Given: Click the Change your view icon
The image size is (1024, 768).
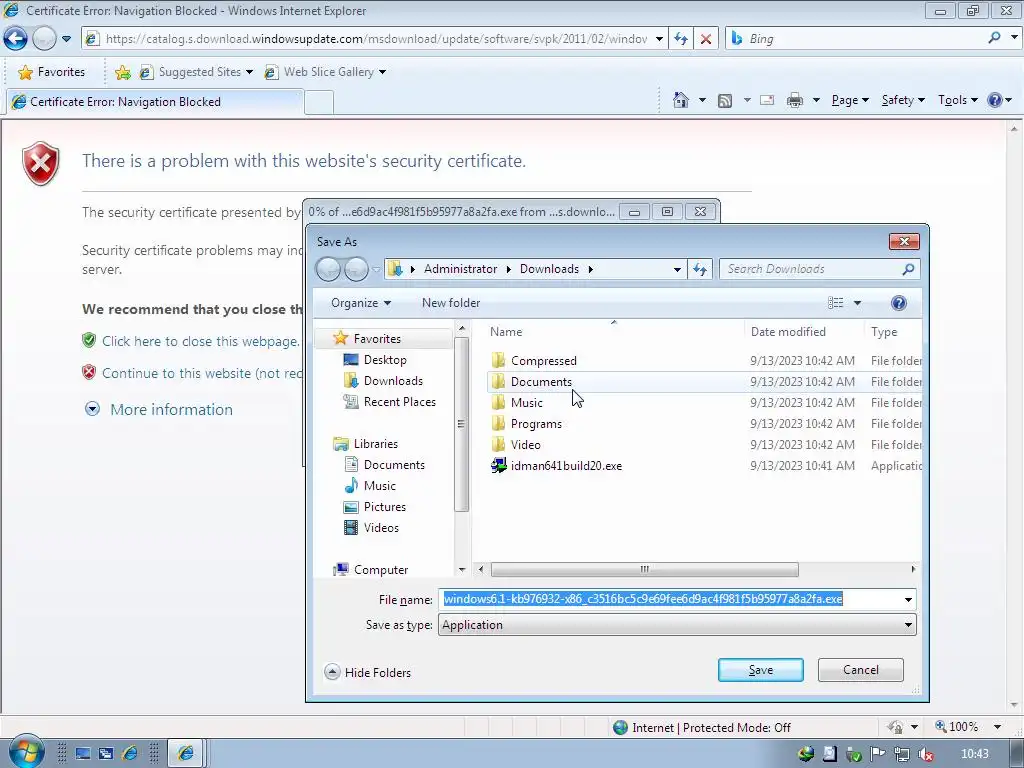Looking at the screenshot, I should 836,302.
